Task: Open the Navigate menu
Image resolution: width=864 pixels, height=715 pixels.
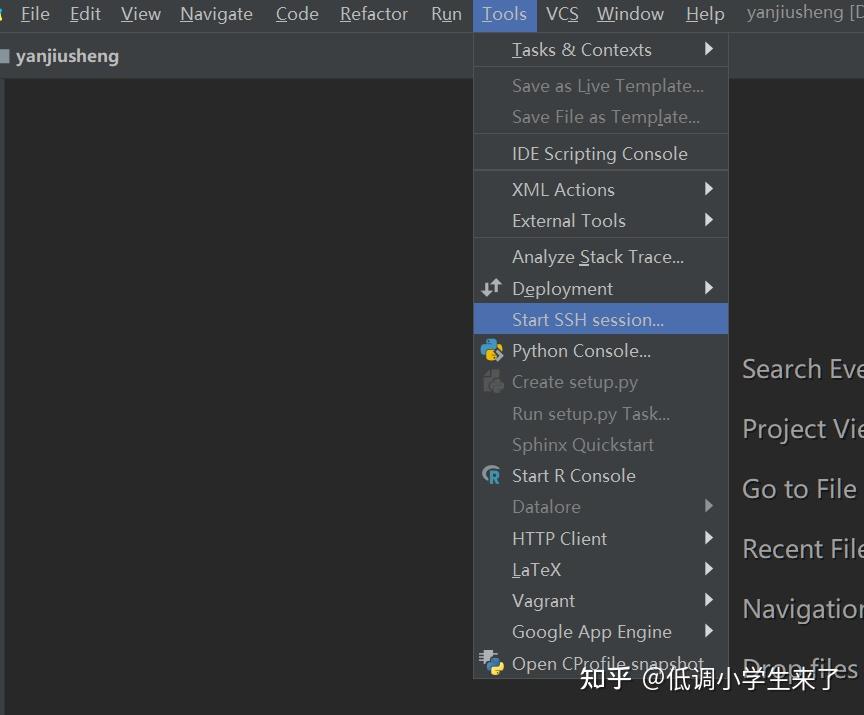Action: pyautogui.click(x=216, y=14)
